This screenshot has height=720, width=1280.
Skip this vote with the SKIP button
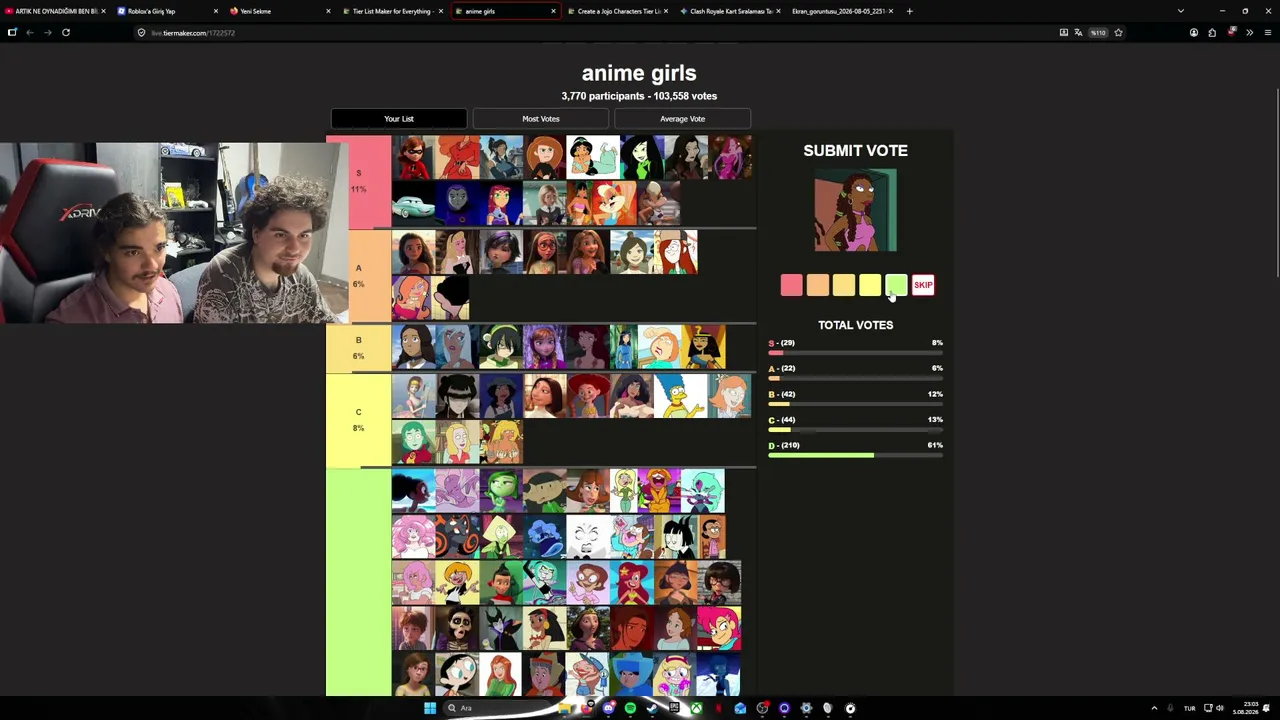923,286
